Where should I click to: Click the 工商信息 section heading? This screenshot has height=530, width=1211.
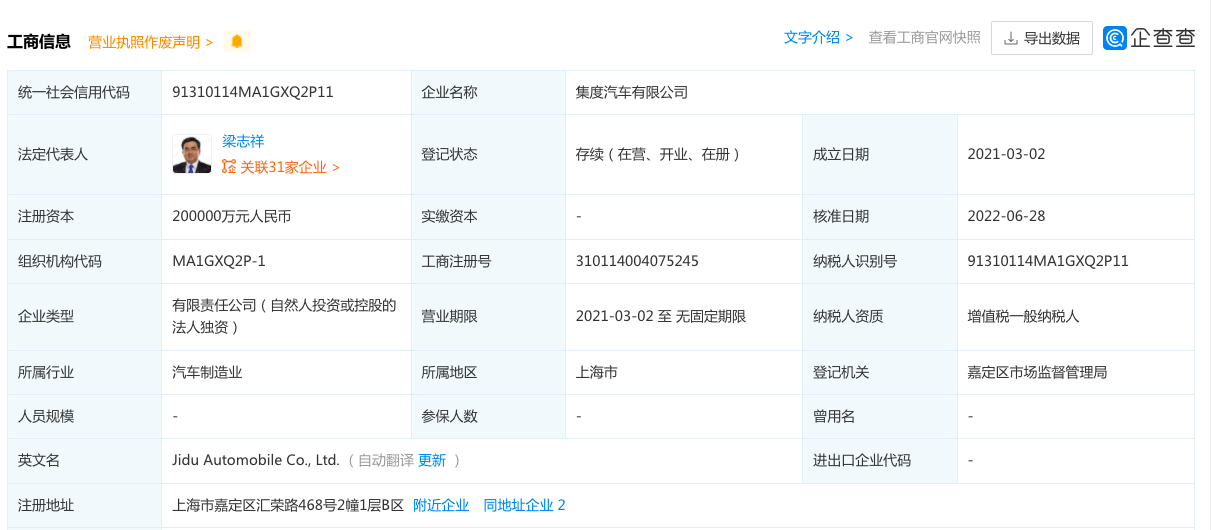pos(39,41)
